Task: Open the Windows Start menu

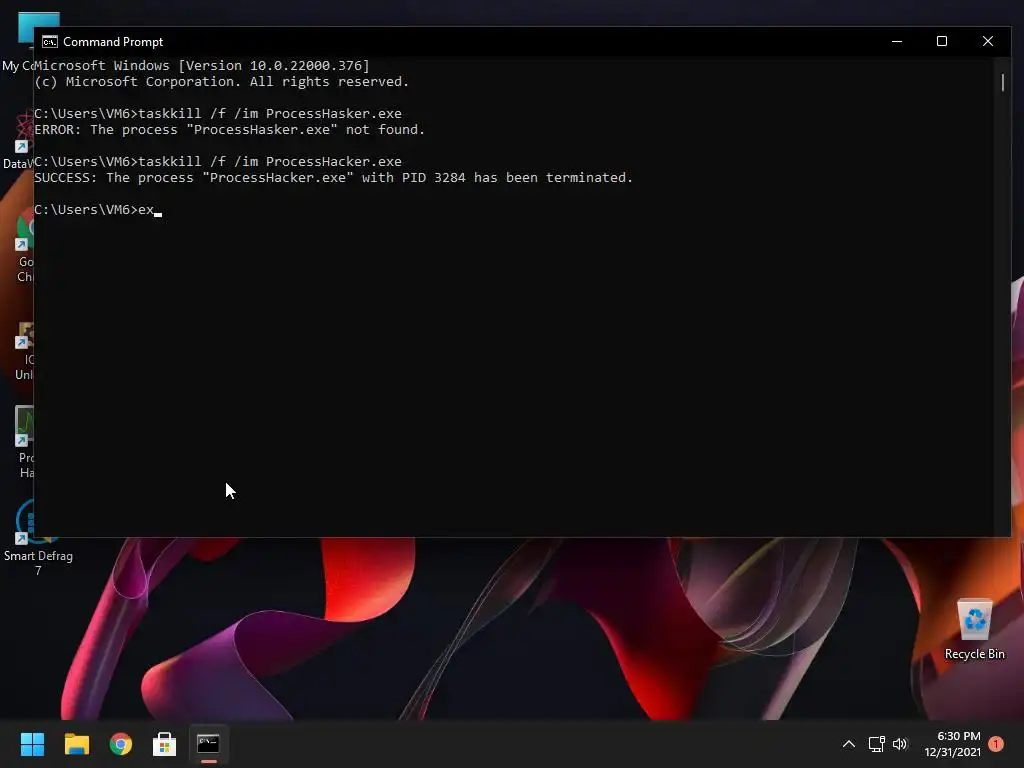Action: [32, 744]
